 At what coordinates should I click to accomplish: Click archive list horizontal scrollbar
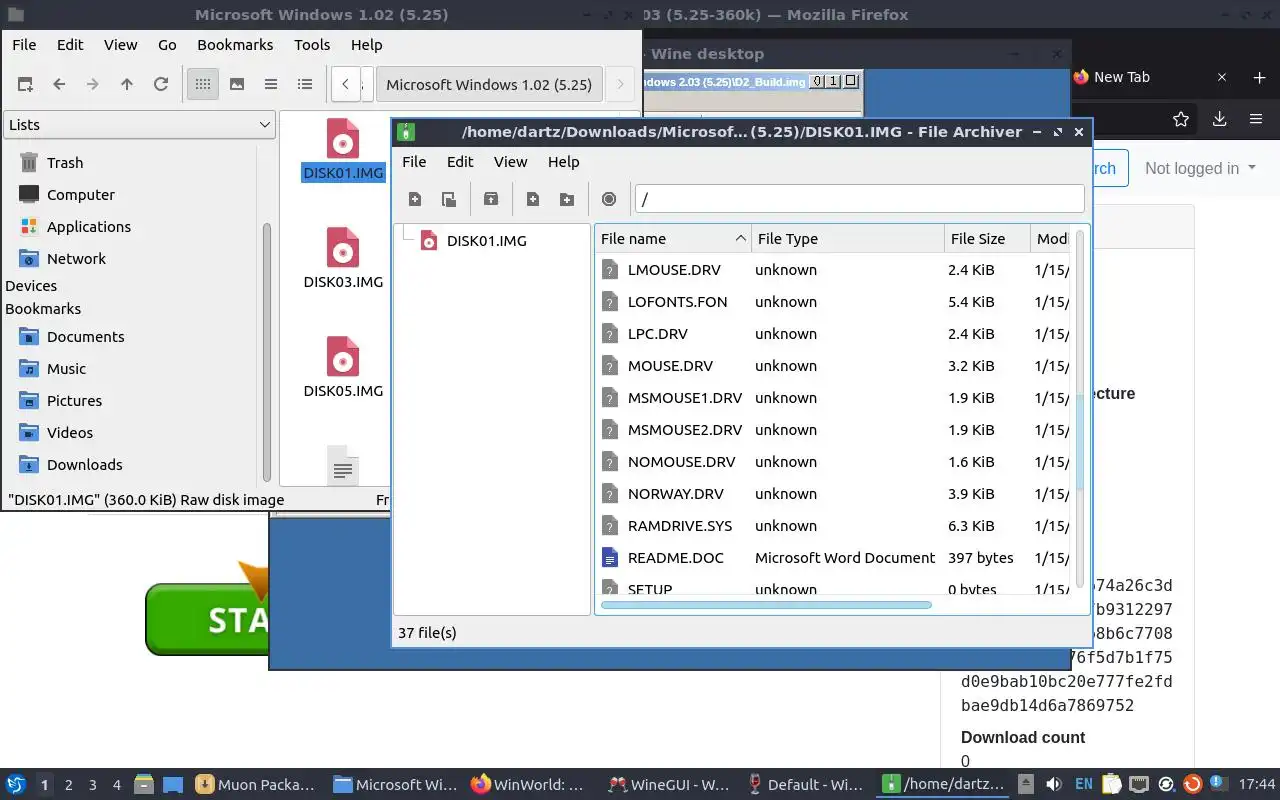point(766,605)
